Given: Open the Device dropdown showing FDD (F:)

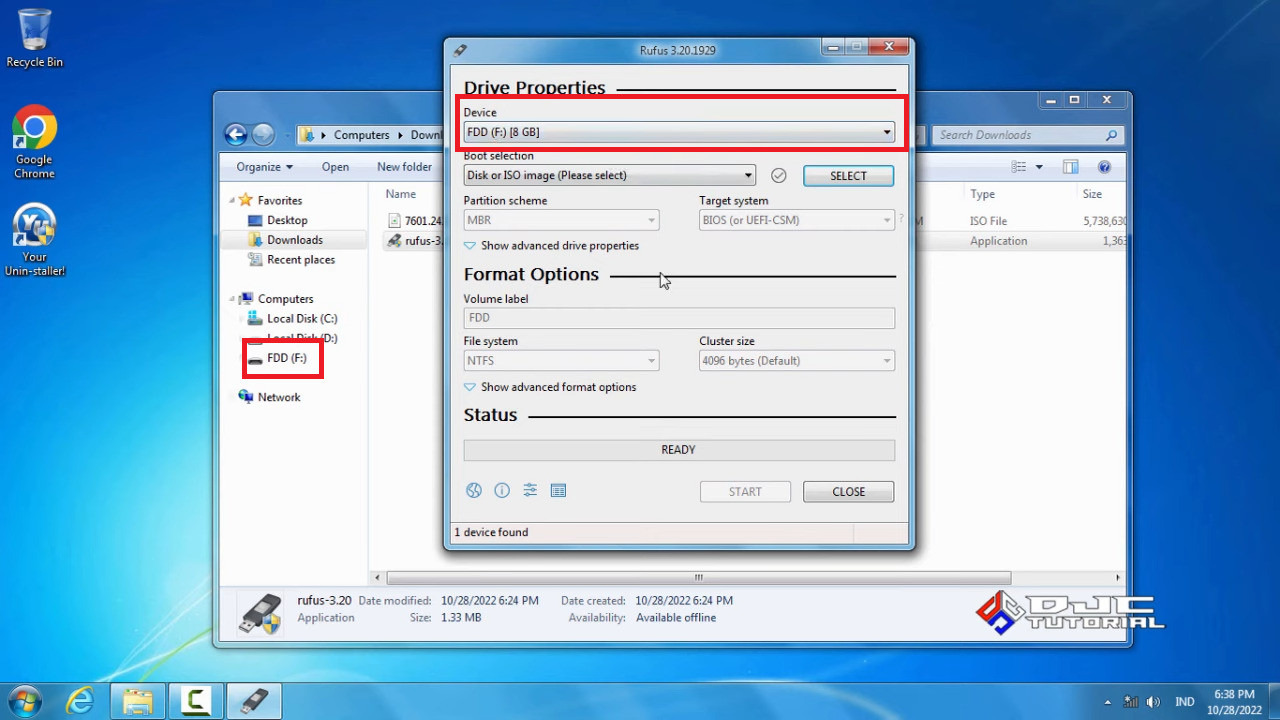Looking at the screenshot, I should (x=679, y=132).
